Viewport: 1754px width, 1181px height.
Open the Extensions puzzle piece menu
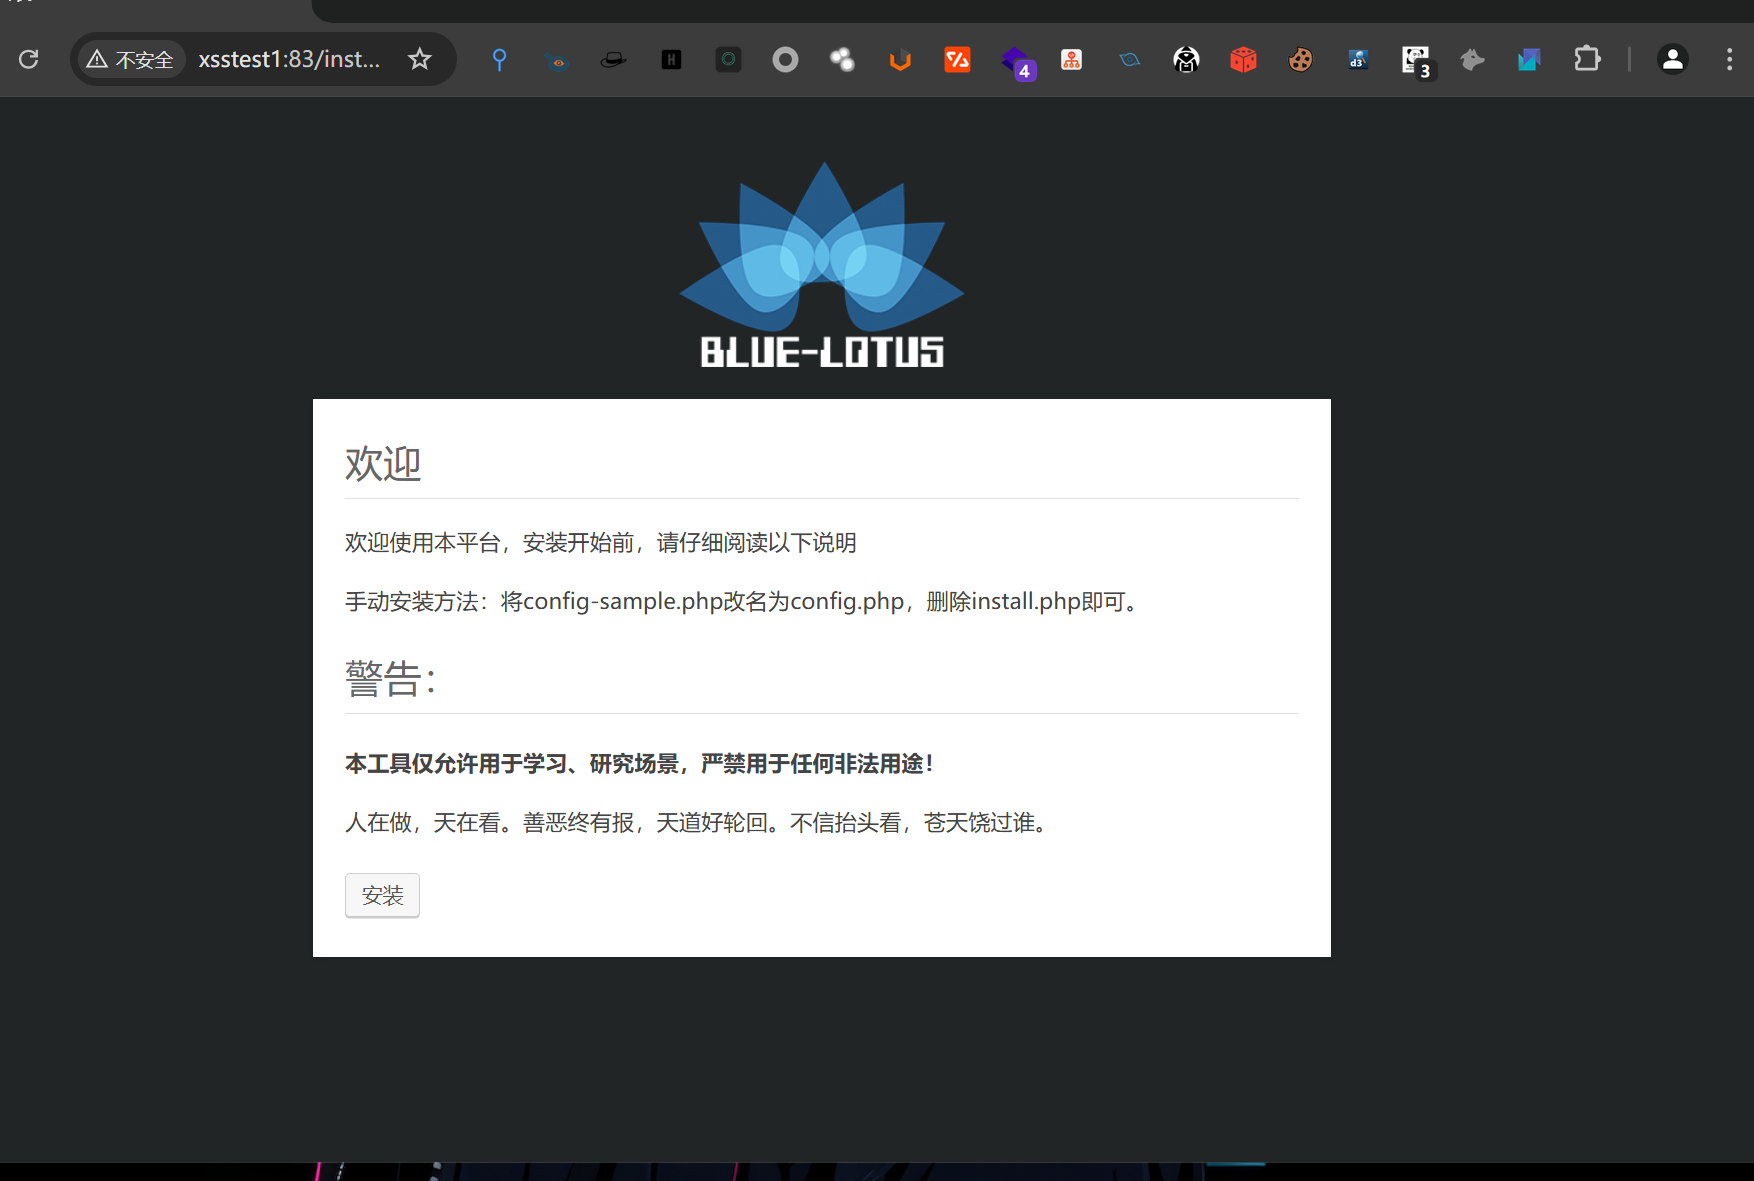(x=1587, y=60)
